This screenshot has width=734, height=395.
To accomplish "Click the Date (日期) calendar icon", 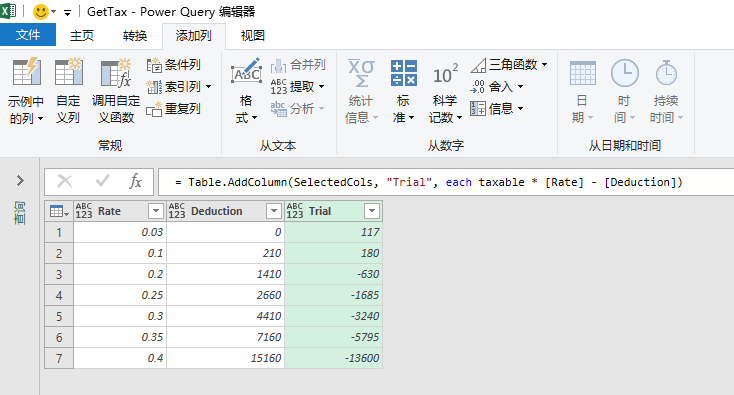I will click(x=583, y=73).
